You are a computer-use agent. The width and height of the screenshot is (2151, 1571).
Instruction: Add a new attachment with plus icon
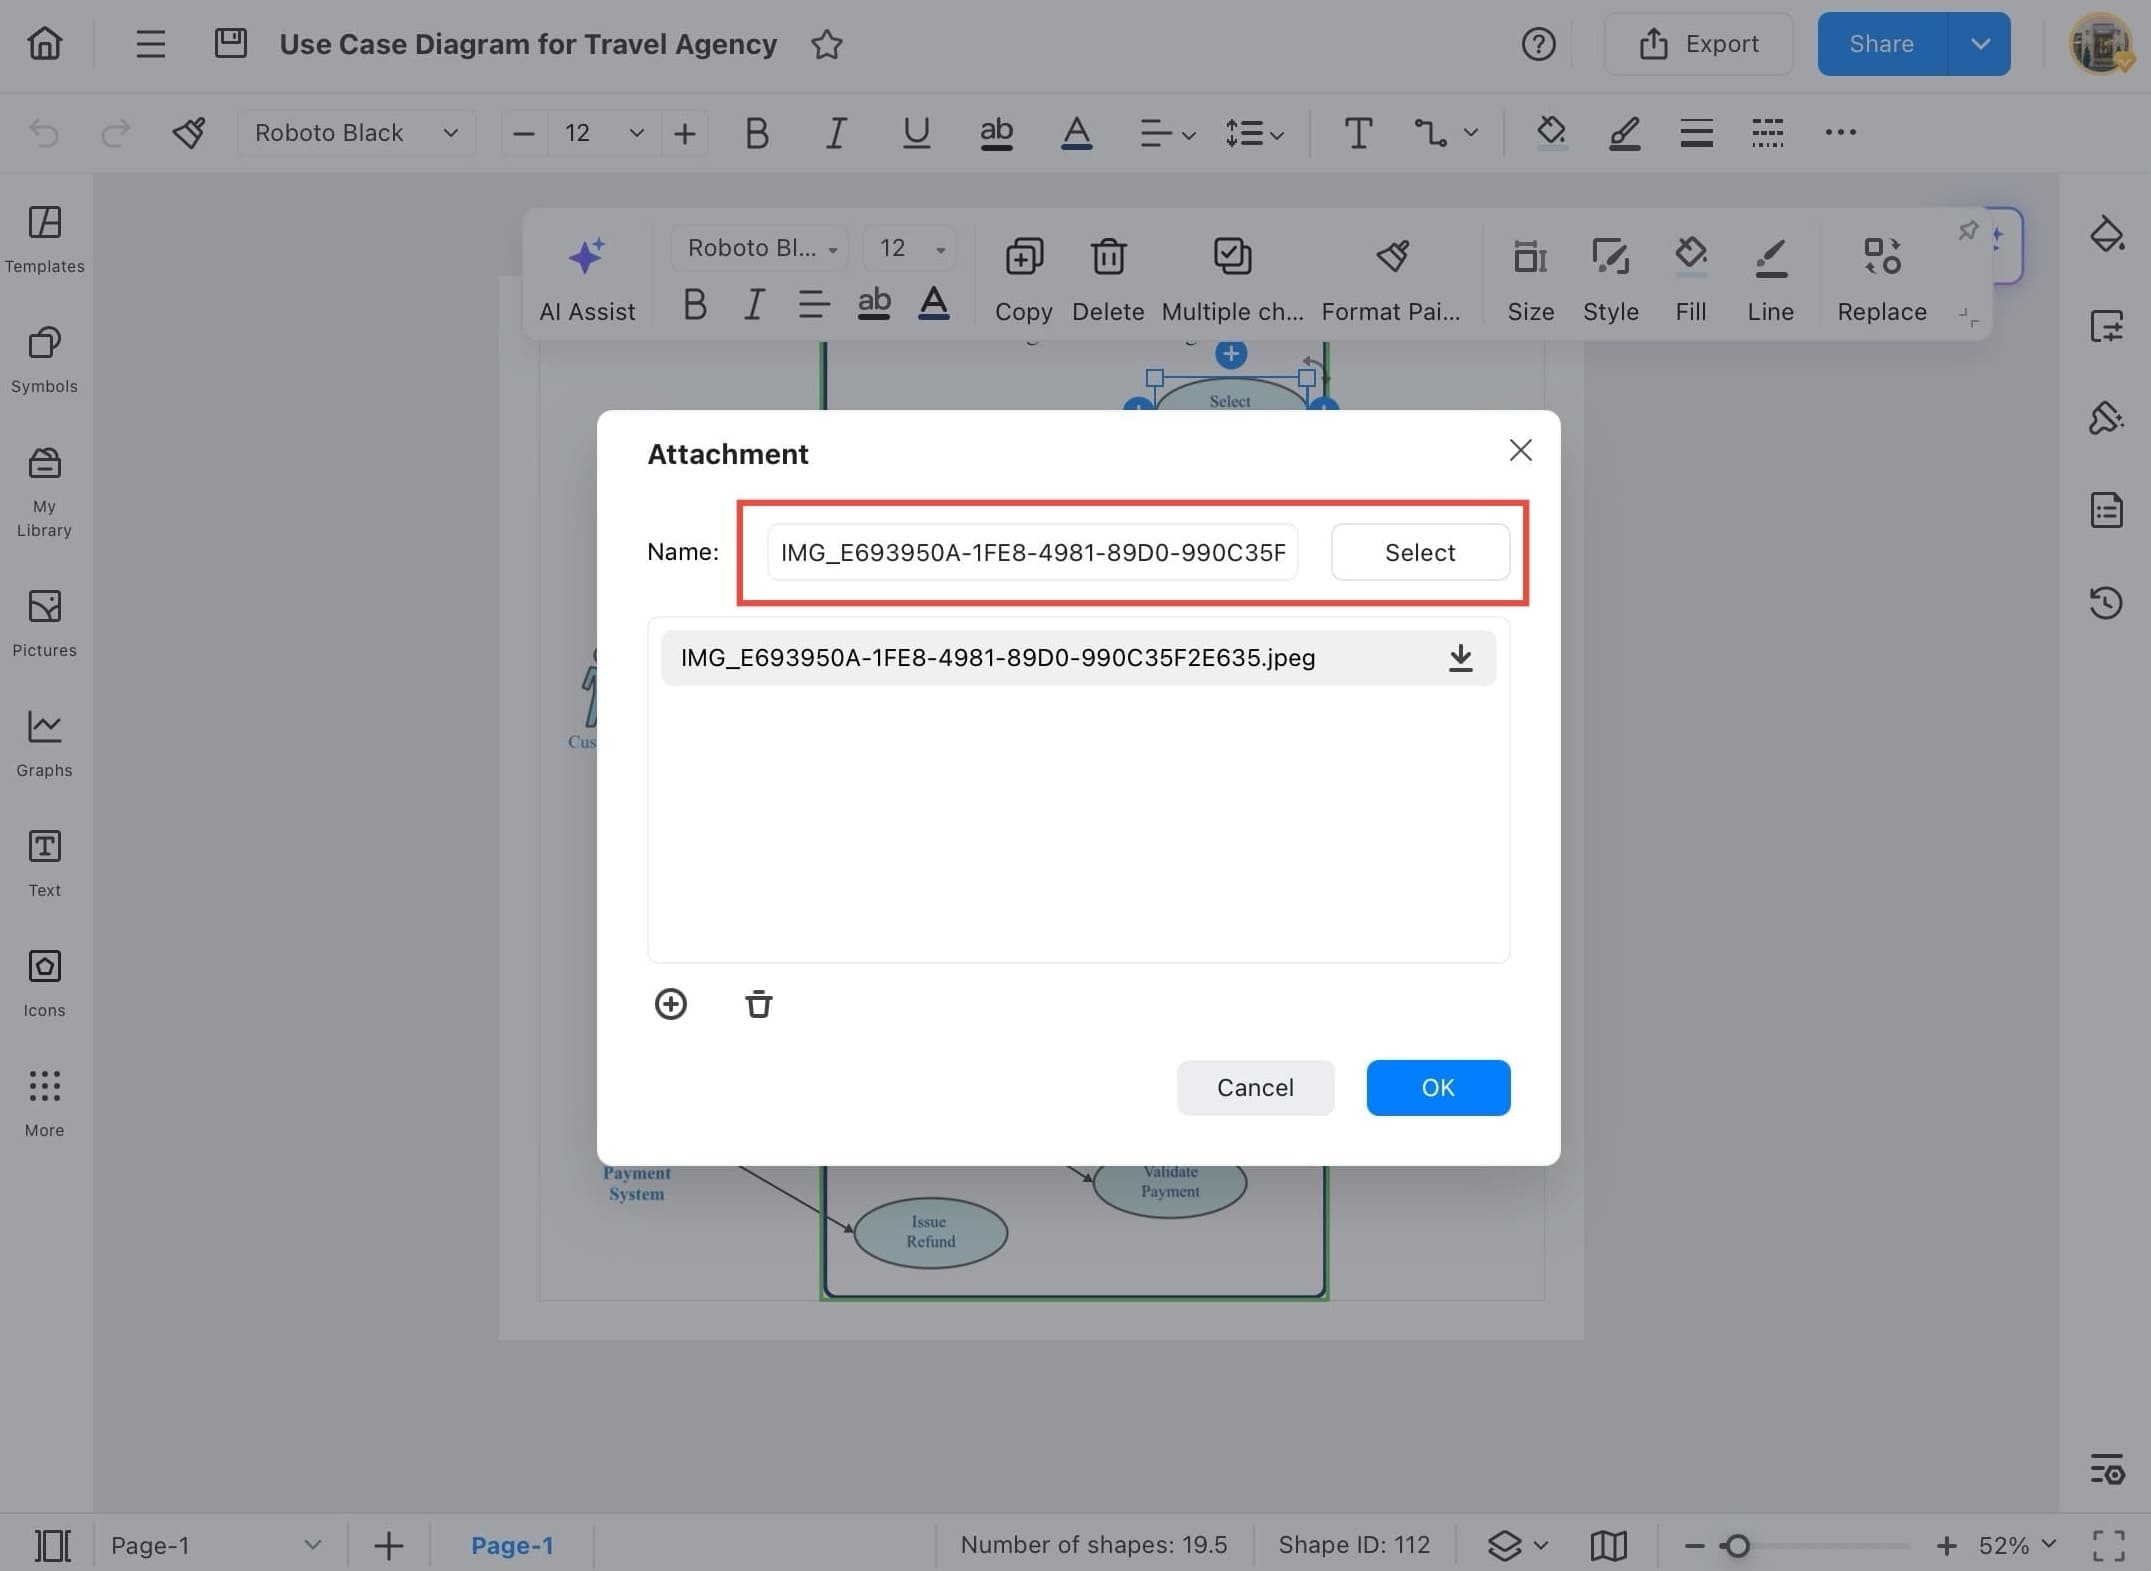click(671, 1004)
